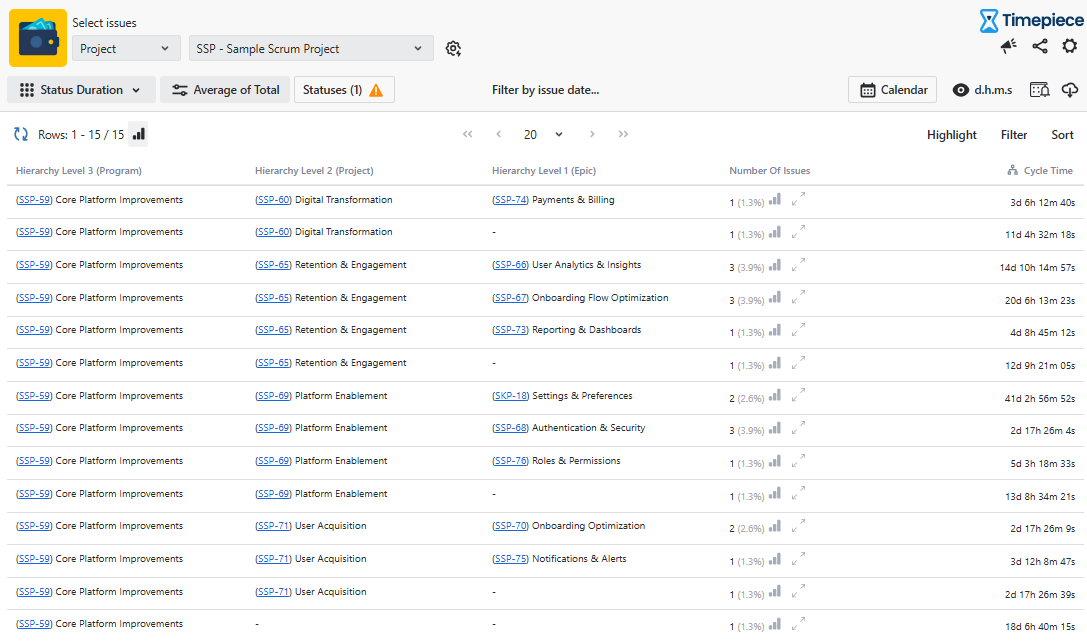Open the SSP-71 link in the Notifications & Alerts row
Image resolution: width=1087 pixels, height=642 pixels.
273,559
